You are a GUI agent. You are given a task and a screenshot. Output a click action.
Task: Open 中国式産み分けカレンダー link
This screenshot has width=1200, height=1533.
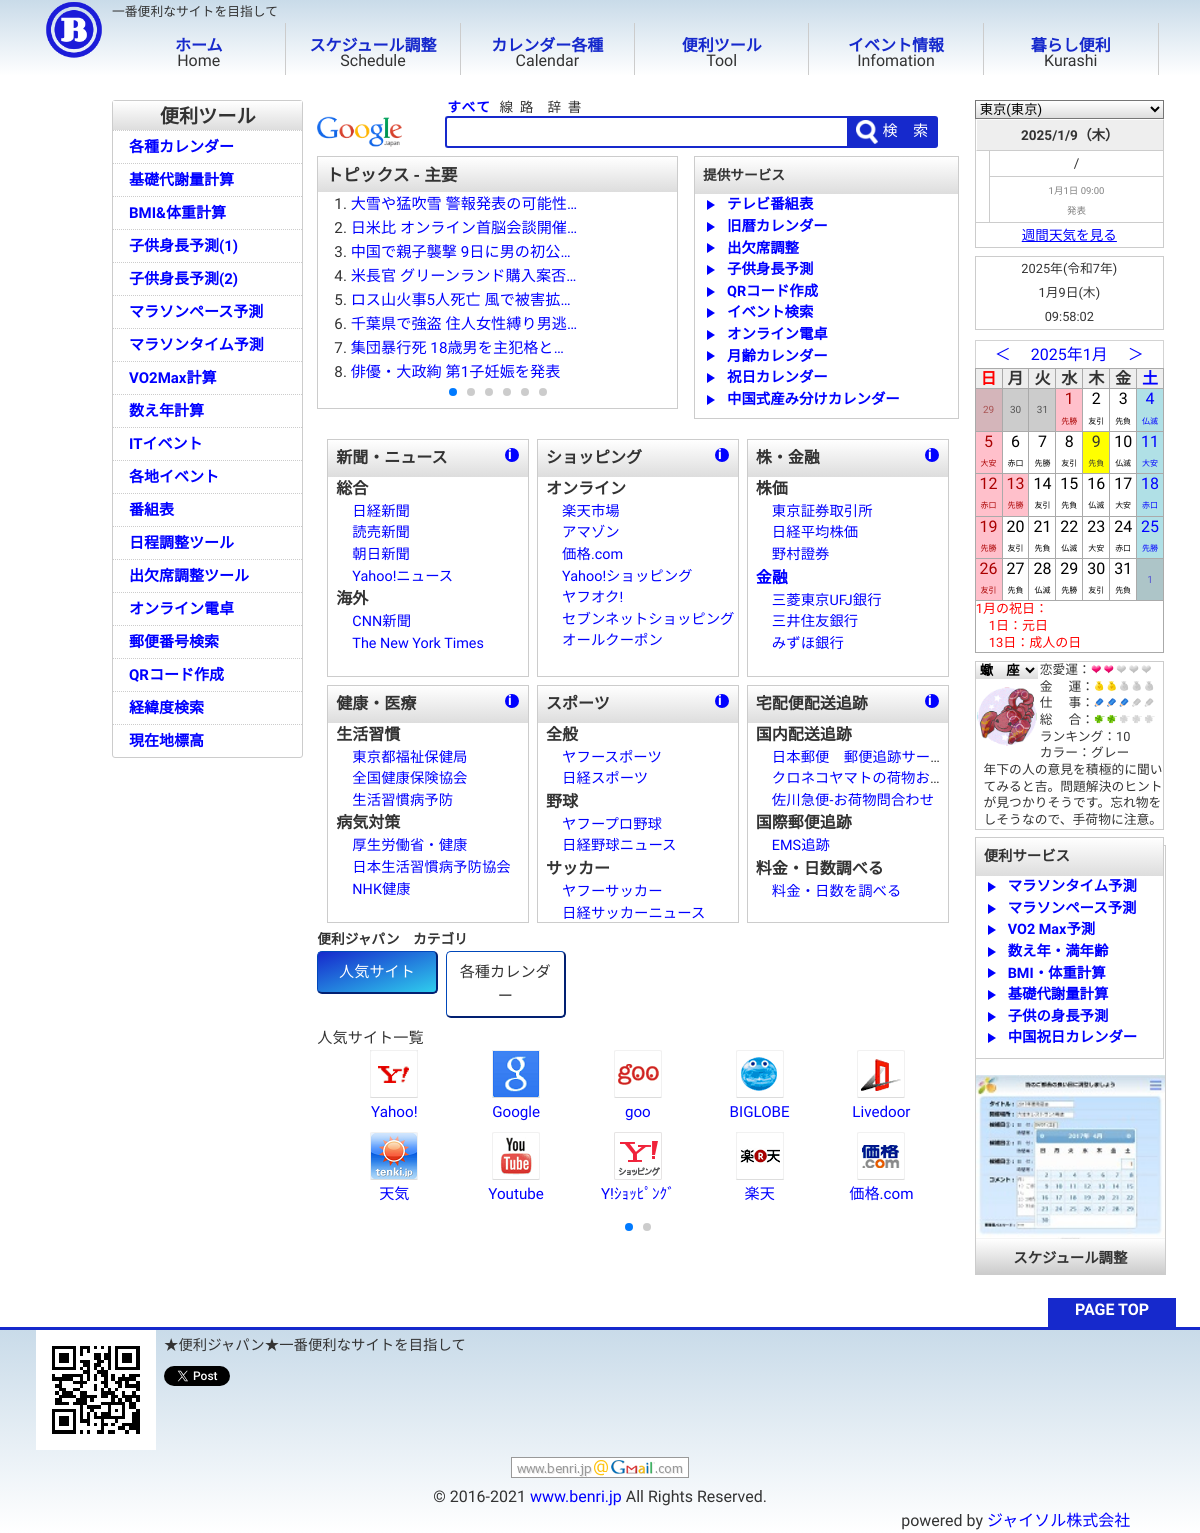813,398
